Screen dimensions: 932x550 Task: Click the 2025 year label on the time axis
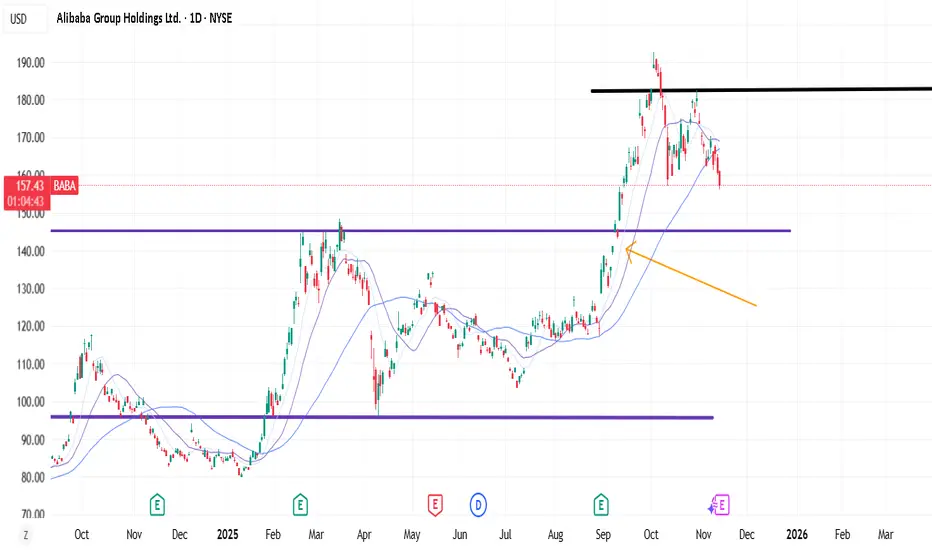point(228,535)
